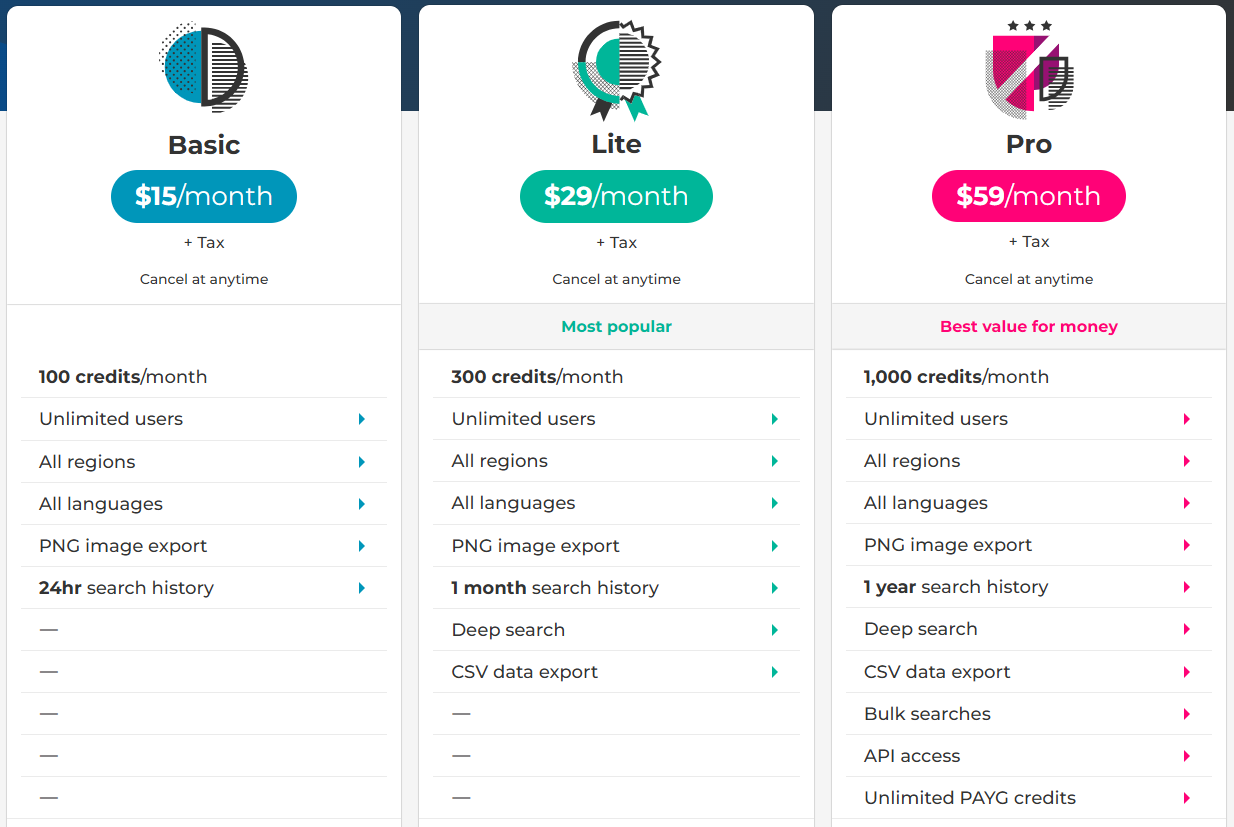Screen dimensions: 1234x827
Task: Expand API access arrow in Pro plan
Action: click(1187, 756)
